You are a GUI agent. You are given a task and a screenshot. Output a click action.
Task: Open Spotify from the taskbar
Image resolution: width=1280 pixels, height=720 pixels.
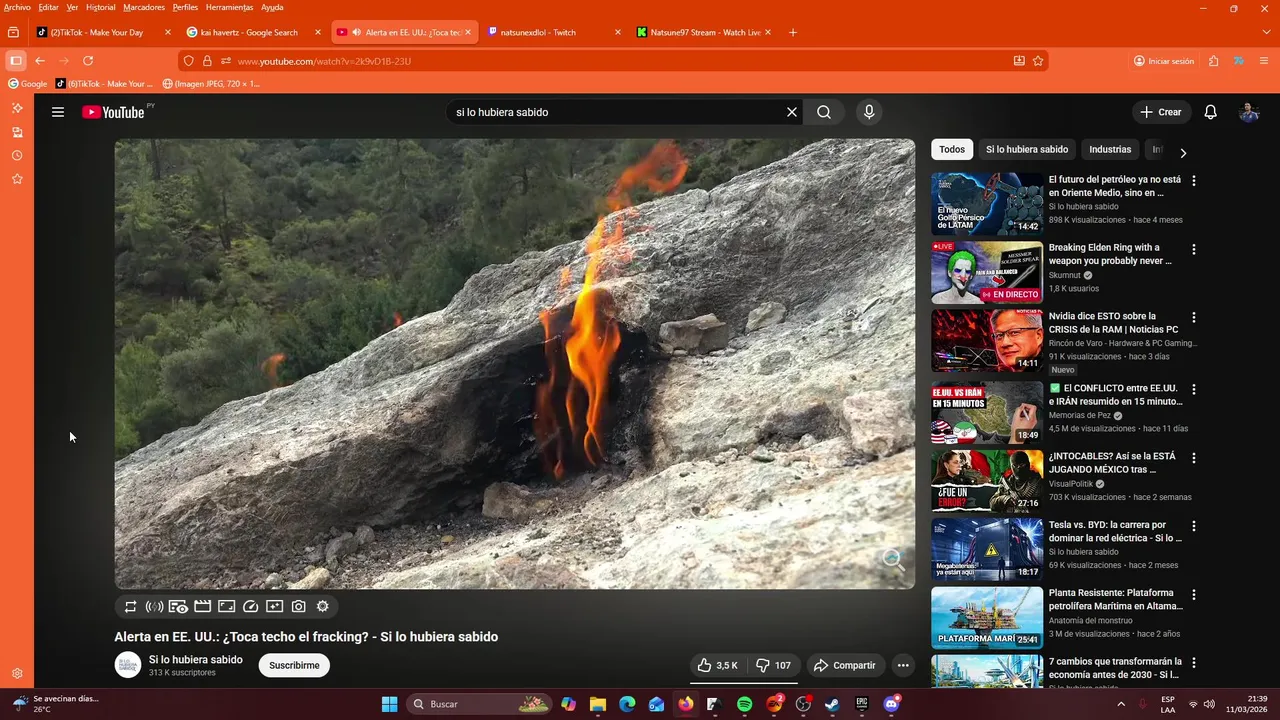click(x=744, y=704)
